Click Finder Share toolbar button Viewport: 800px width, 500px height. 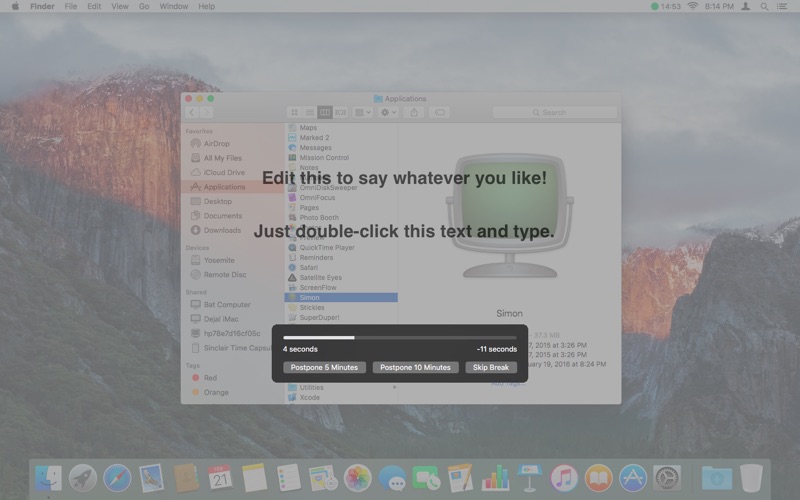pyautogui.click(x=414, y=112)
